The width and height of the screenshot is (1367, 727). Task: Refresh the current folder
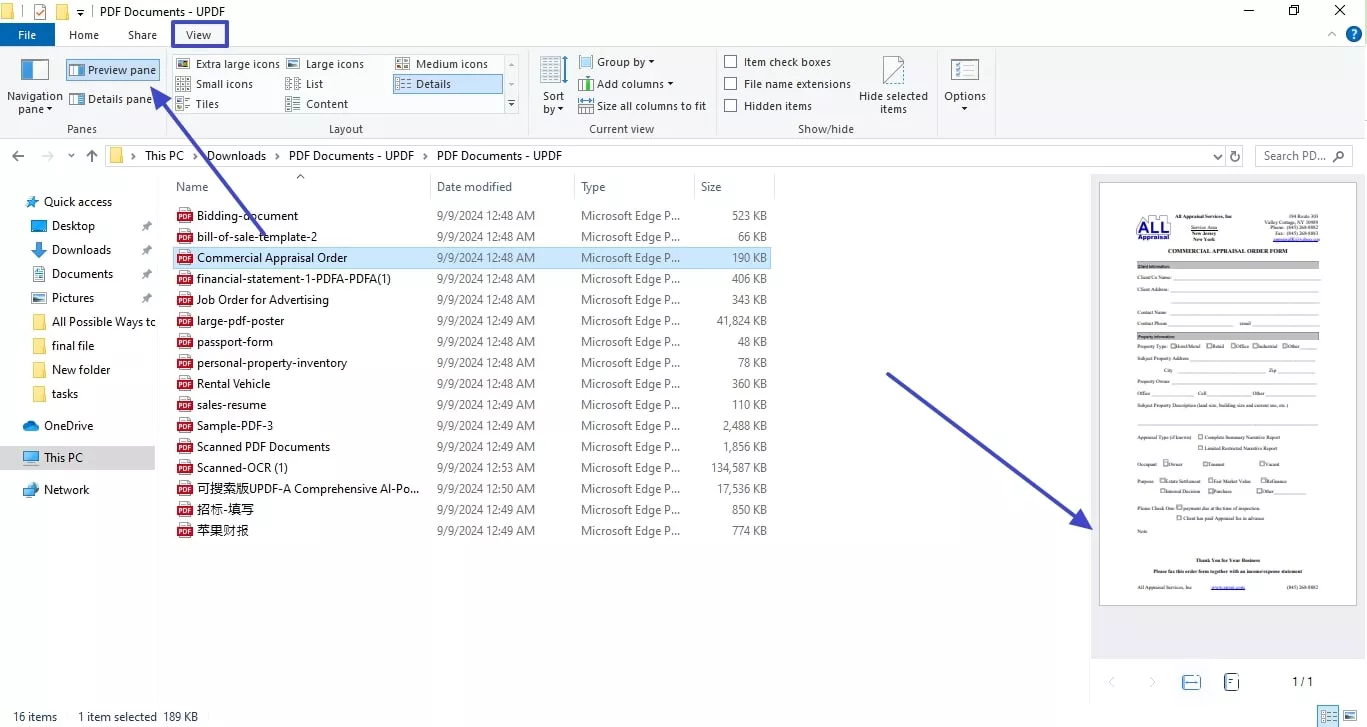point(1234,155)
